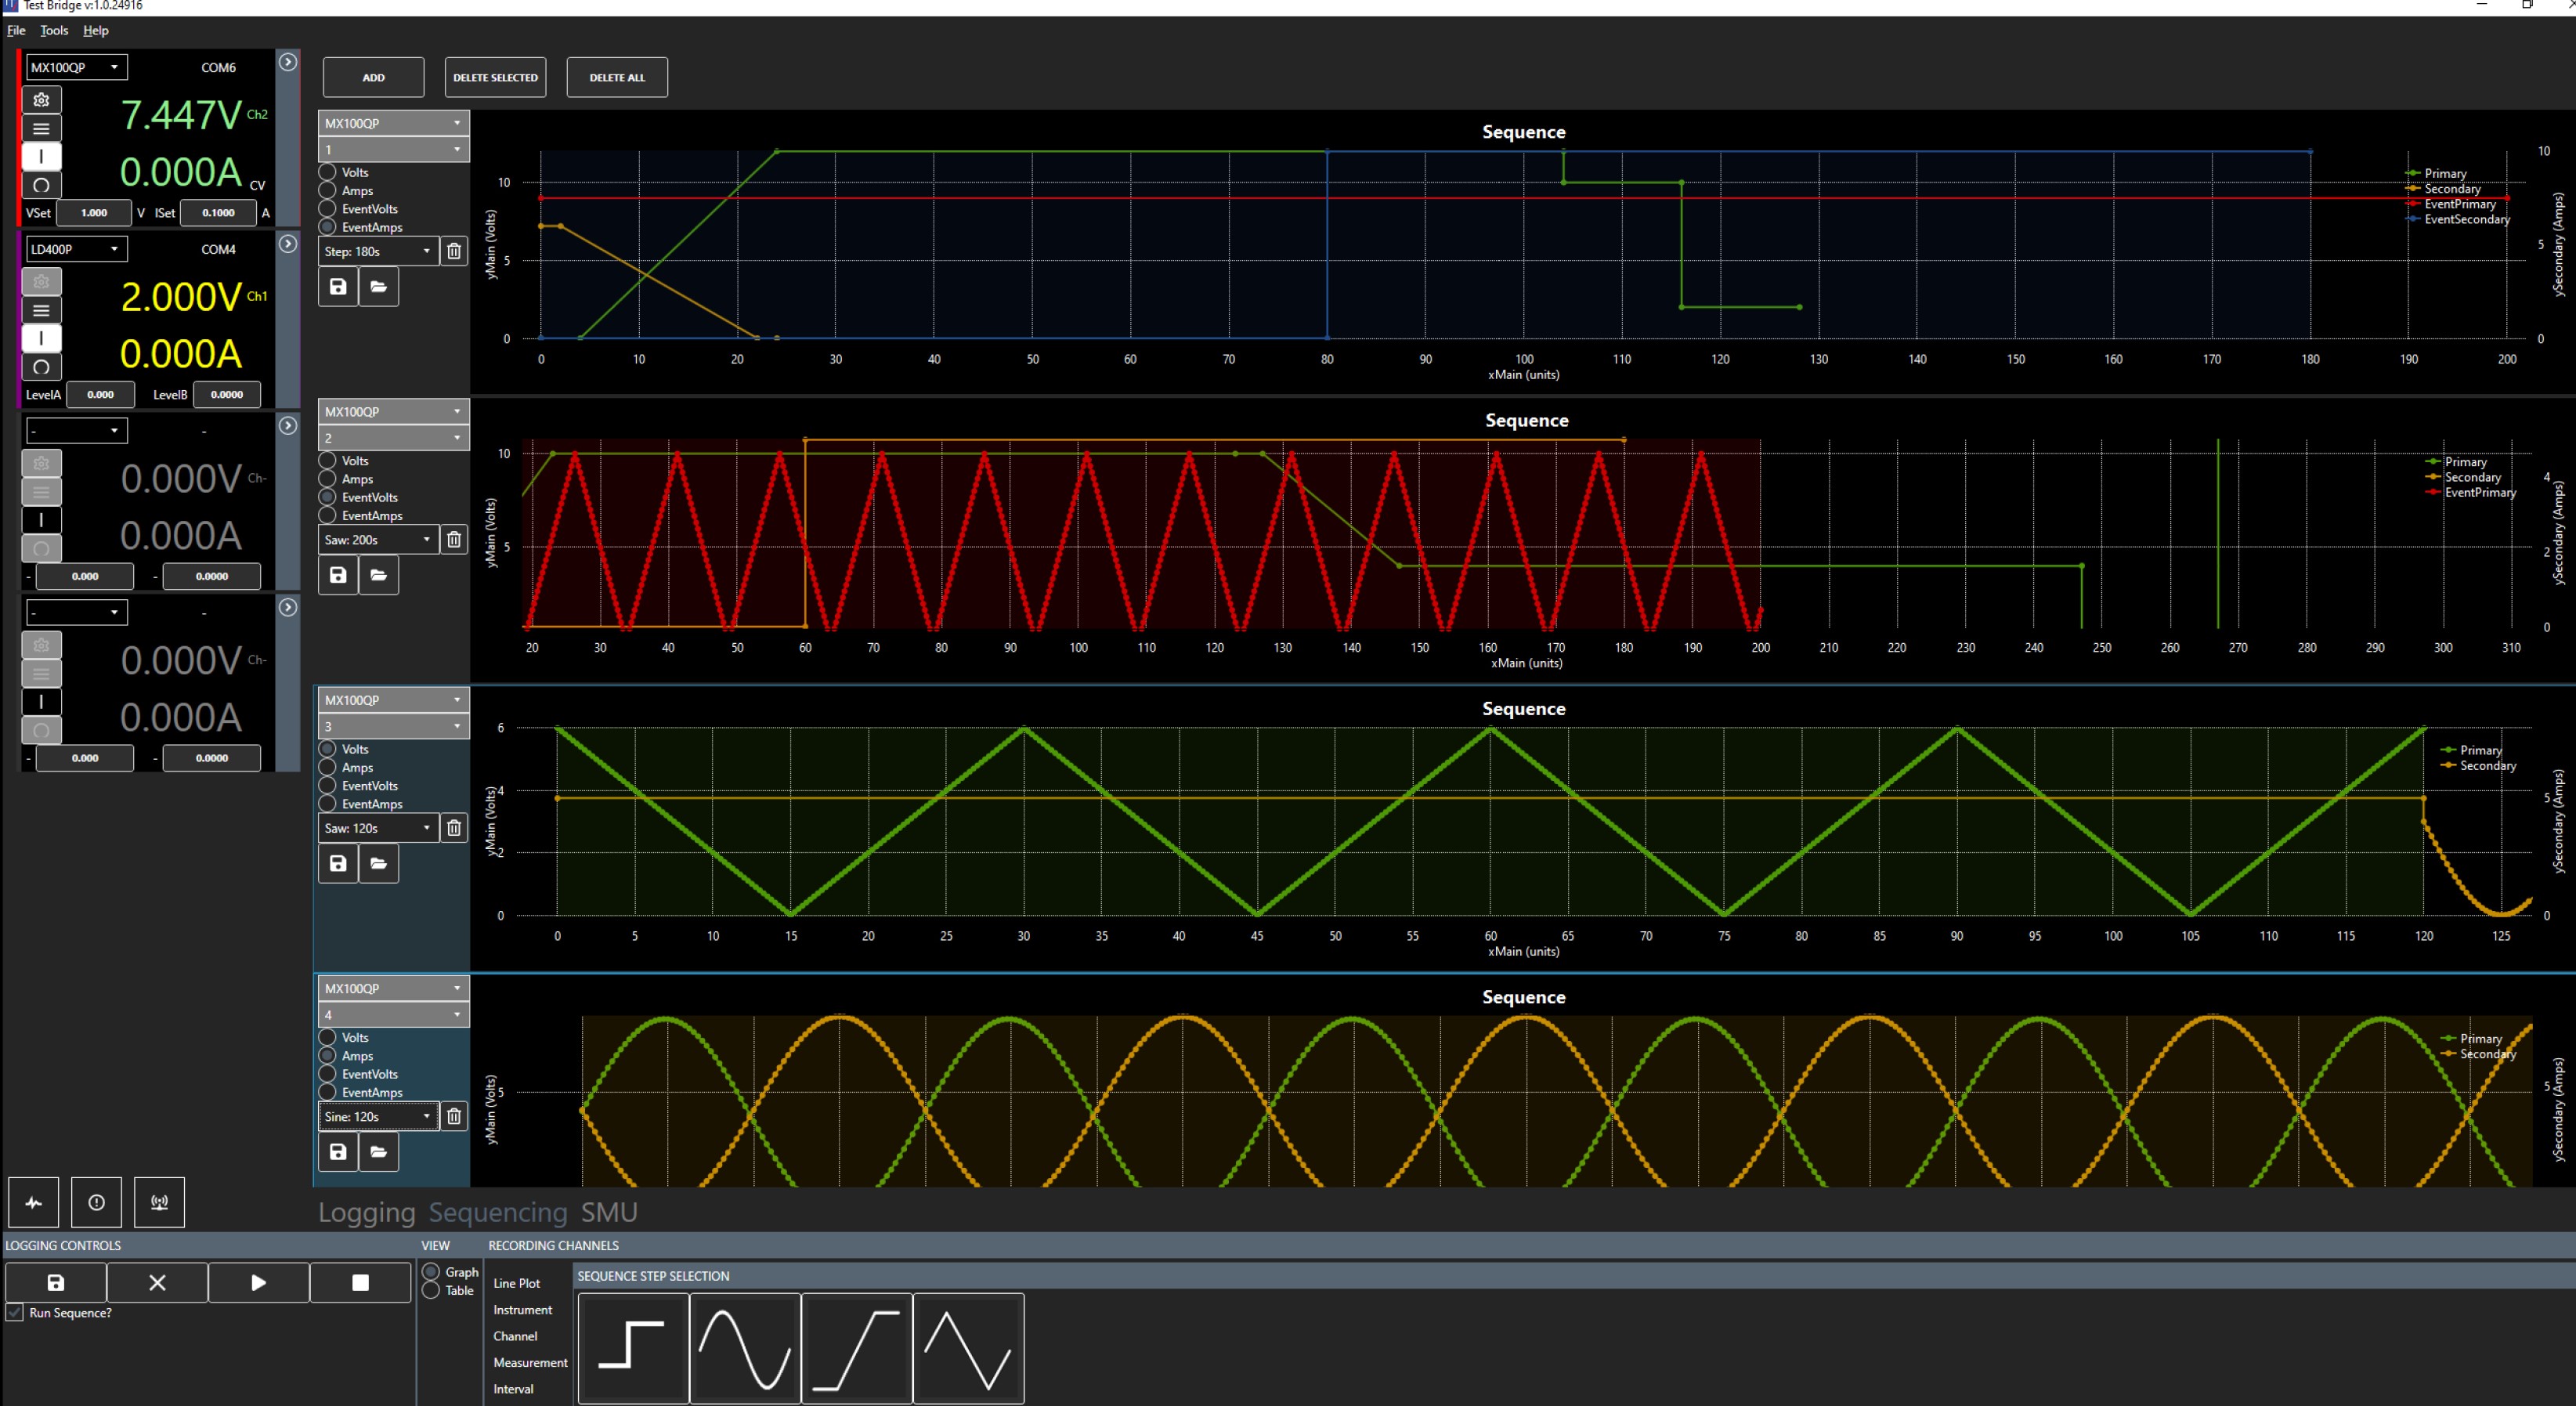
Task: Select Graph view radio button
Action: pos(432,1272)
